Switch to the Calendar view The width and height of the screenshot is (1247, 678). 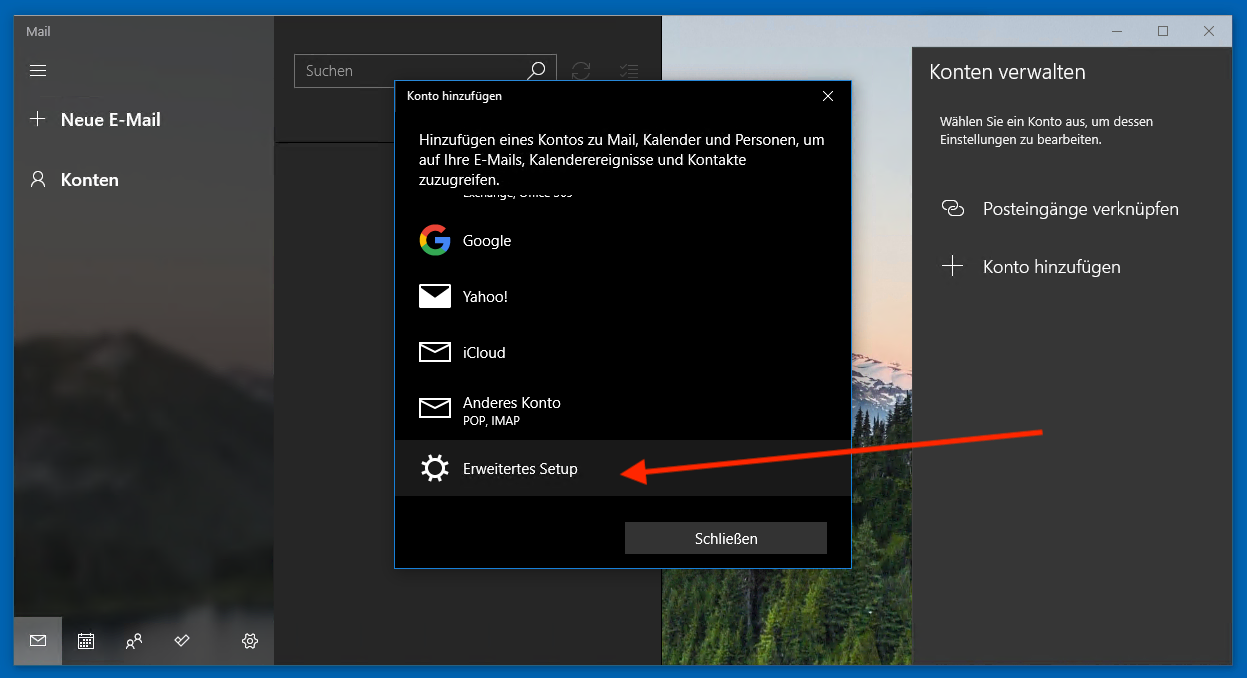coord(86,641)
